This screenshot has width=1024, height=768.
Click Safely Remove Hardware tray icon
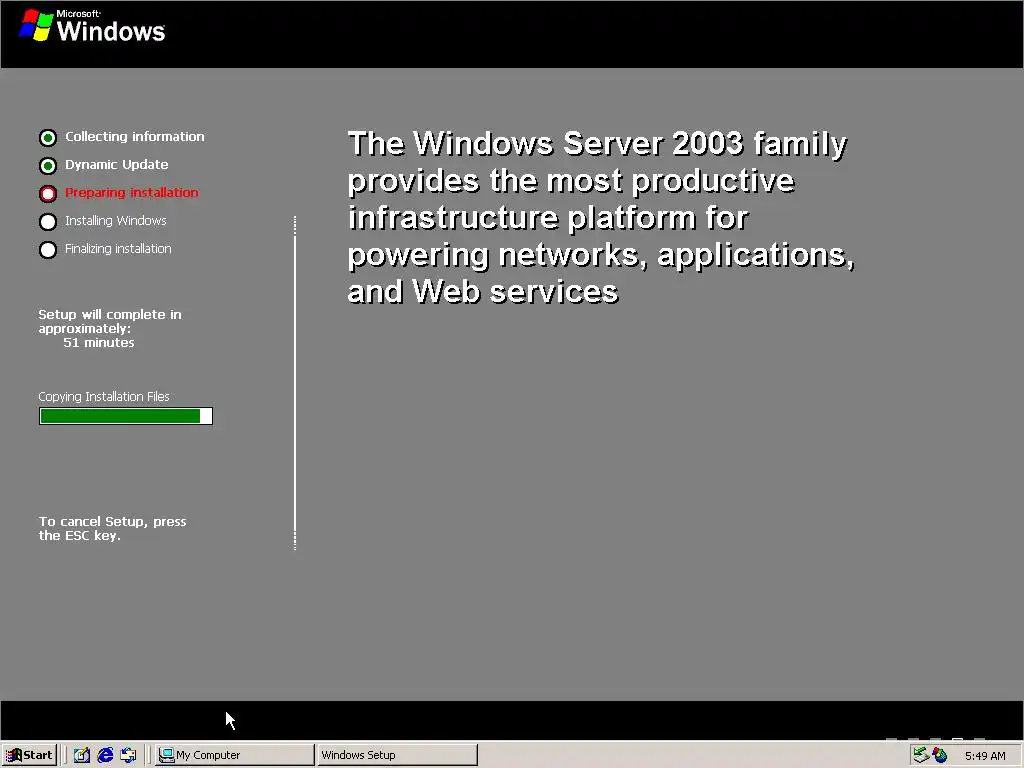point(921,755)
